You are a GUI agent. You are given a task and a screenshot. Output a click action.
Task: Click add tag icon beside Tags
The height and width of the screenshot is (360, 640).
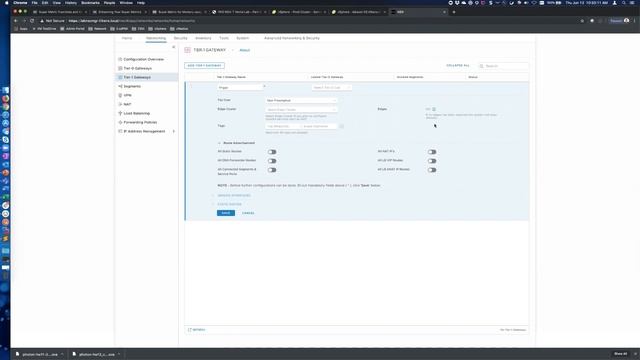(342, 126)
